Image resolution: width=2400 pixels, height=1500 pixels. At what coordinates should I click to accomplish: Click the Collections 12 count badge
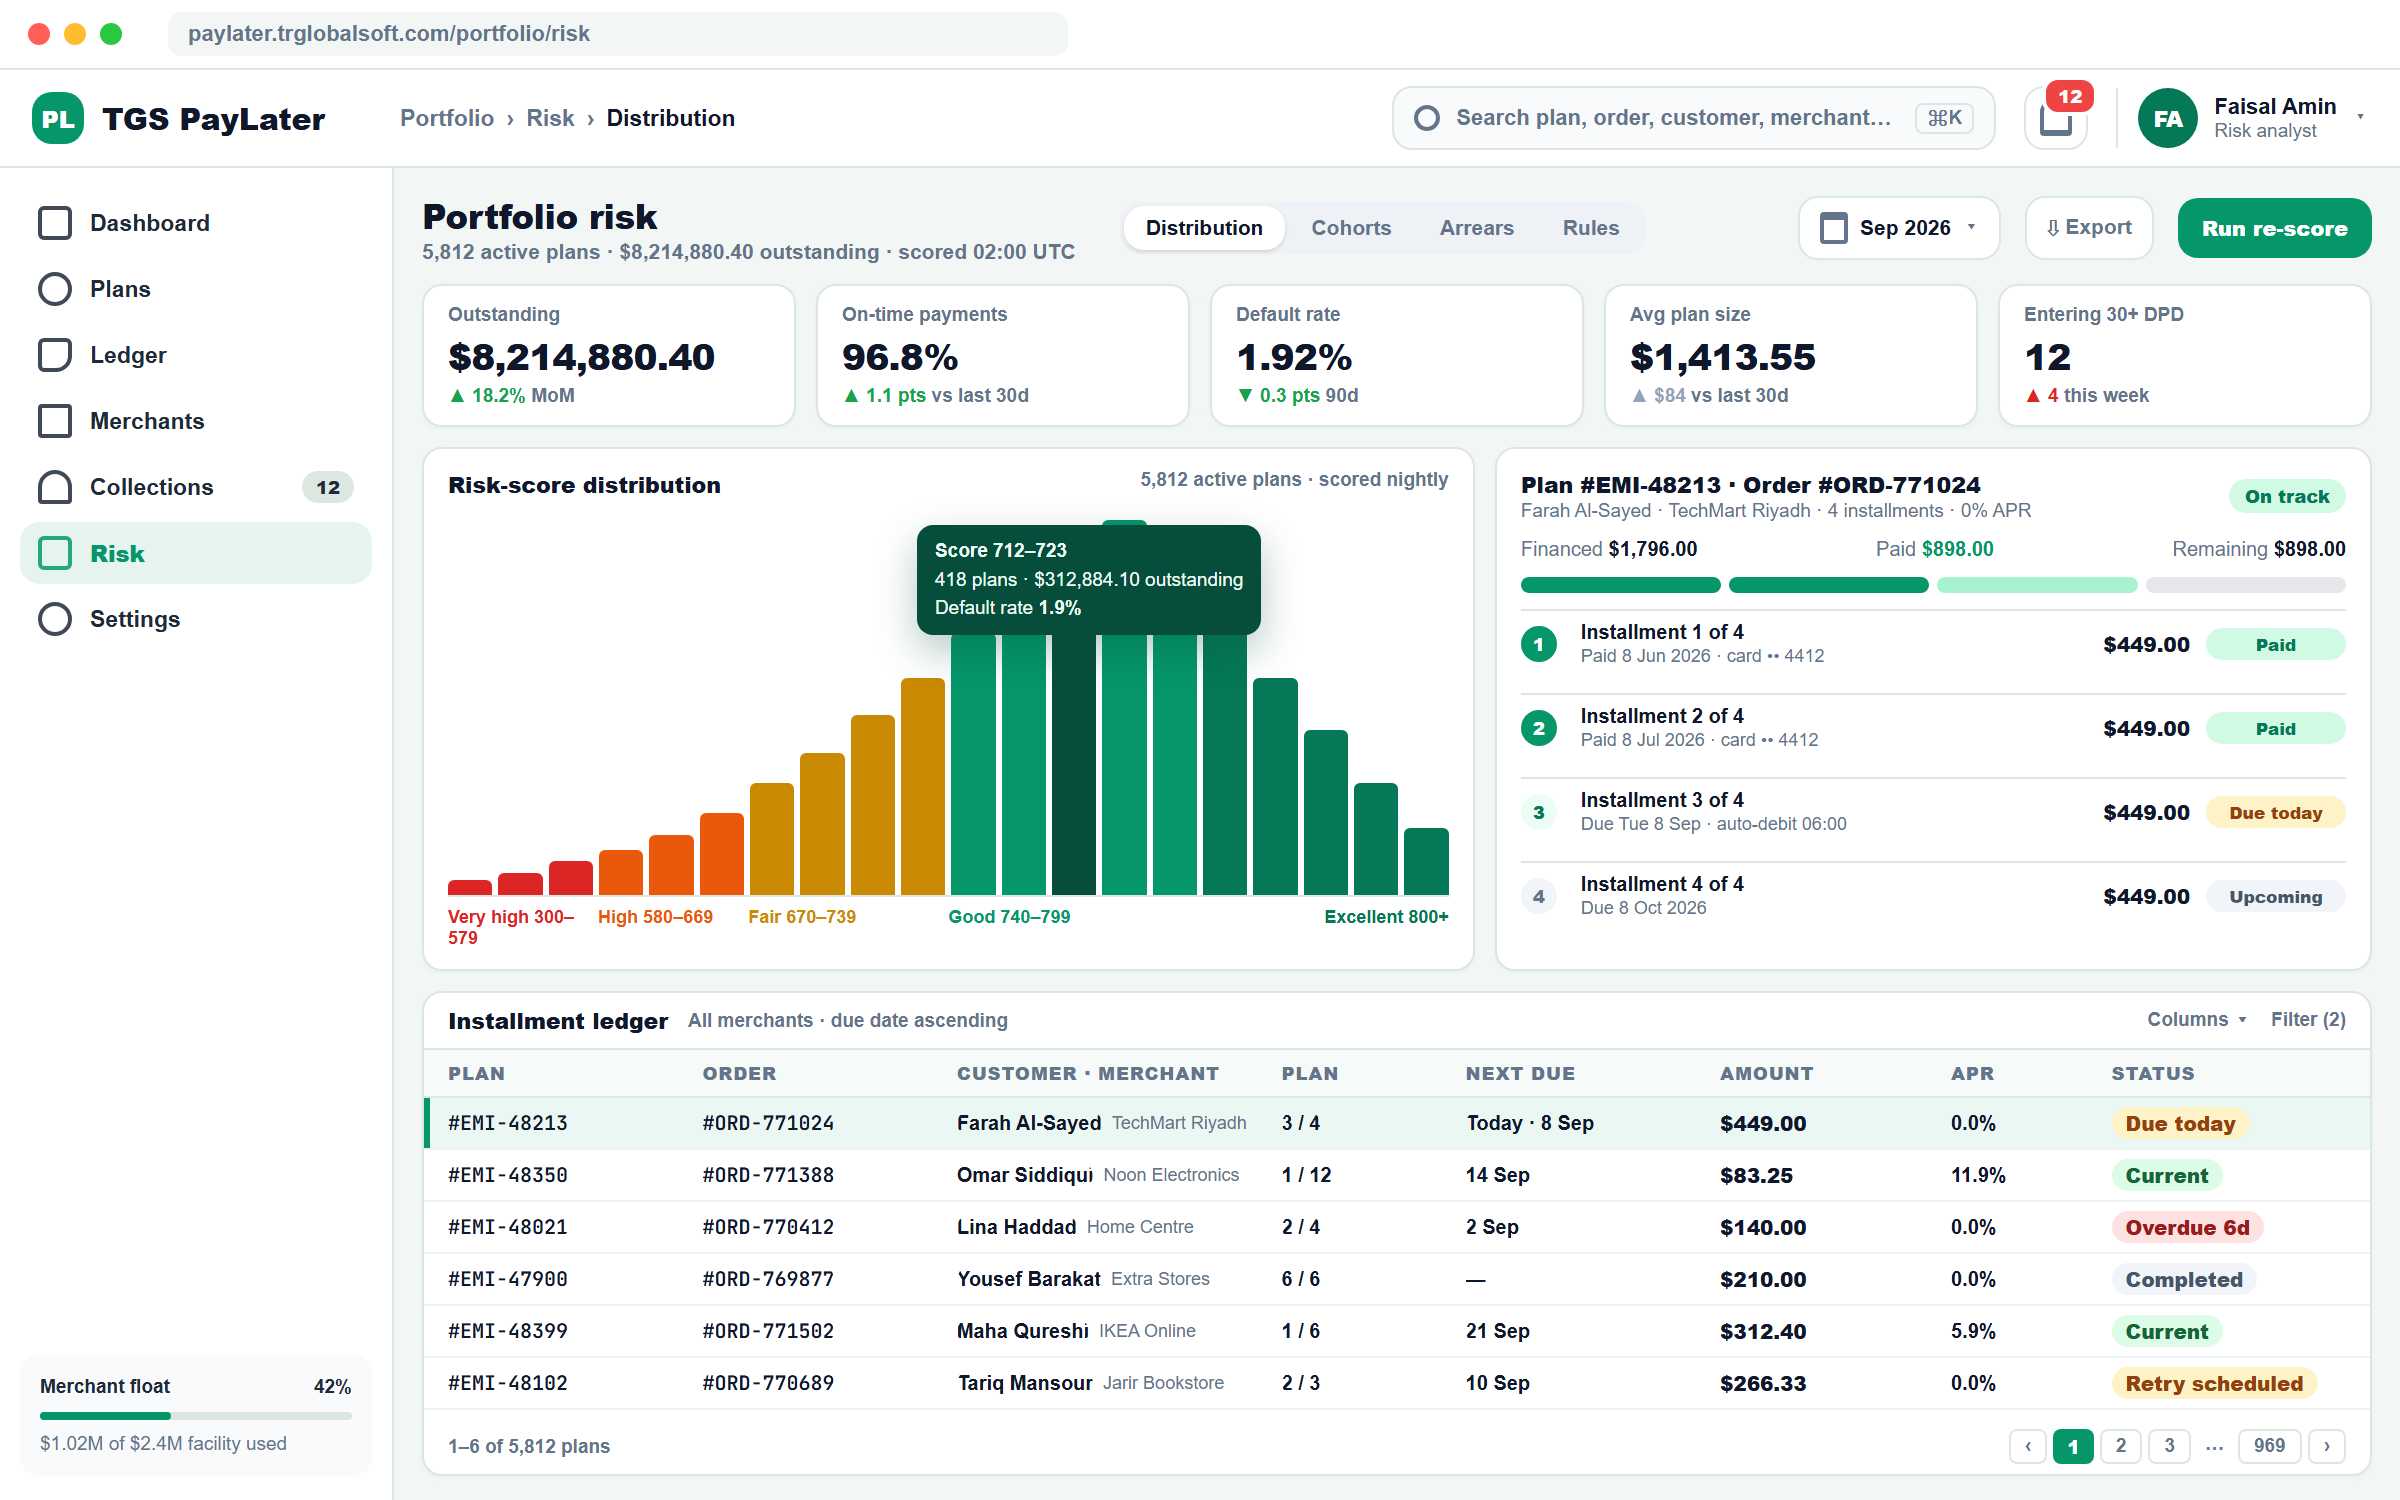click(328, 487)
